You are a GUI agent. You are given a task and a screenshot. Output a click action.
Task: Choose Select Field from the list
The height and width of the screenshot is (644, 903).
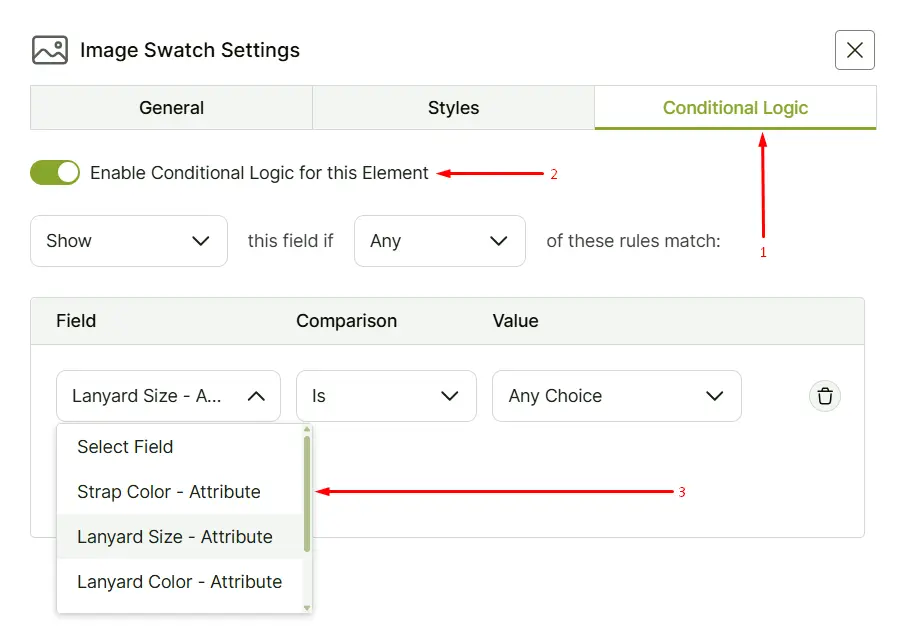click(124, 447)
